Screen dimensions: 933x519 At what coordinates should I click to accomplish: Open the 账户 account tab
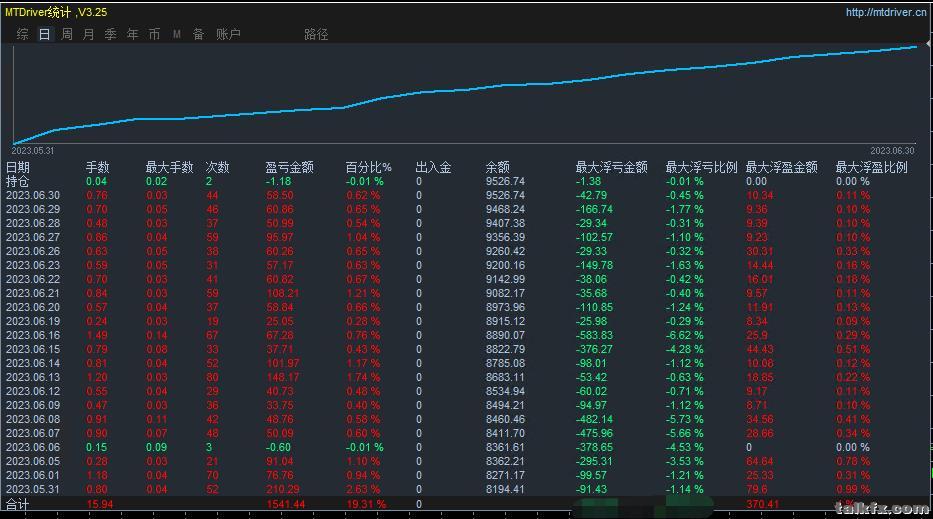[228, 35]
